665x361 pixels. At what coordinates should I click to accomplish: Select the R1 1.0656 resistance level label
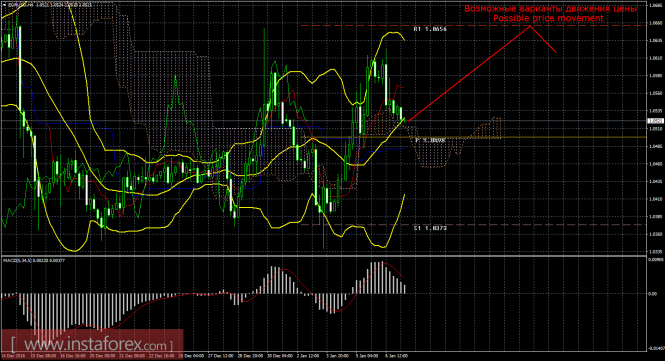430,29
